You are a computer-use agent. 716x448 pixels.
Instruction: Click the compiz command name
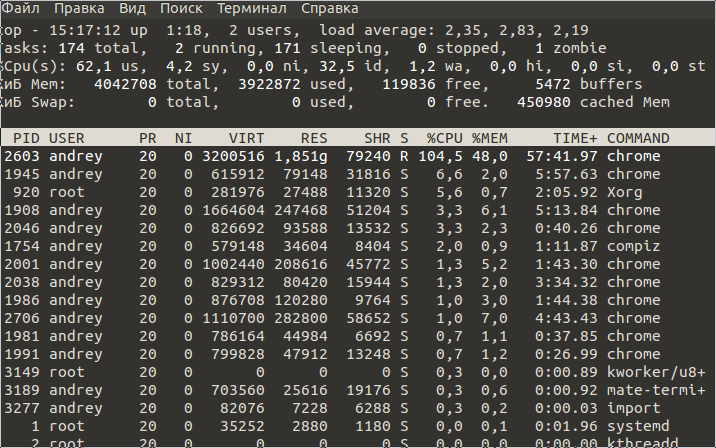tap(633, 247)
